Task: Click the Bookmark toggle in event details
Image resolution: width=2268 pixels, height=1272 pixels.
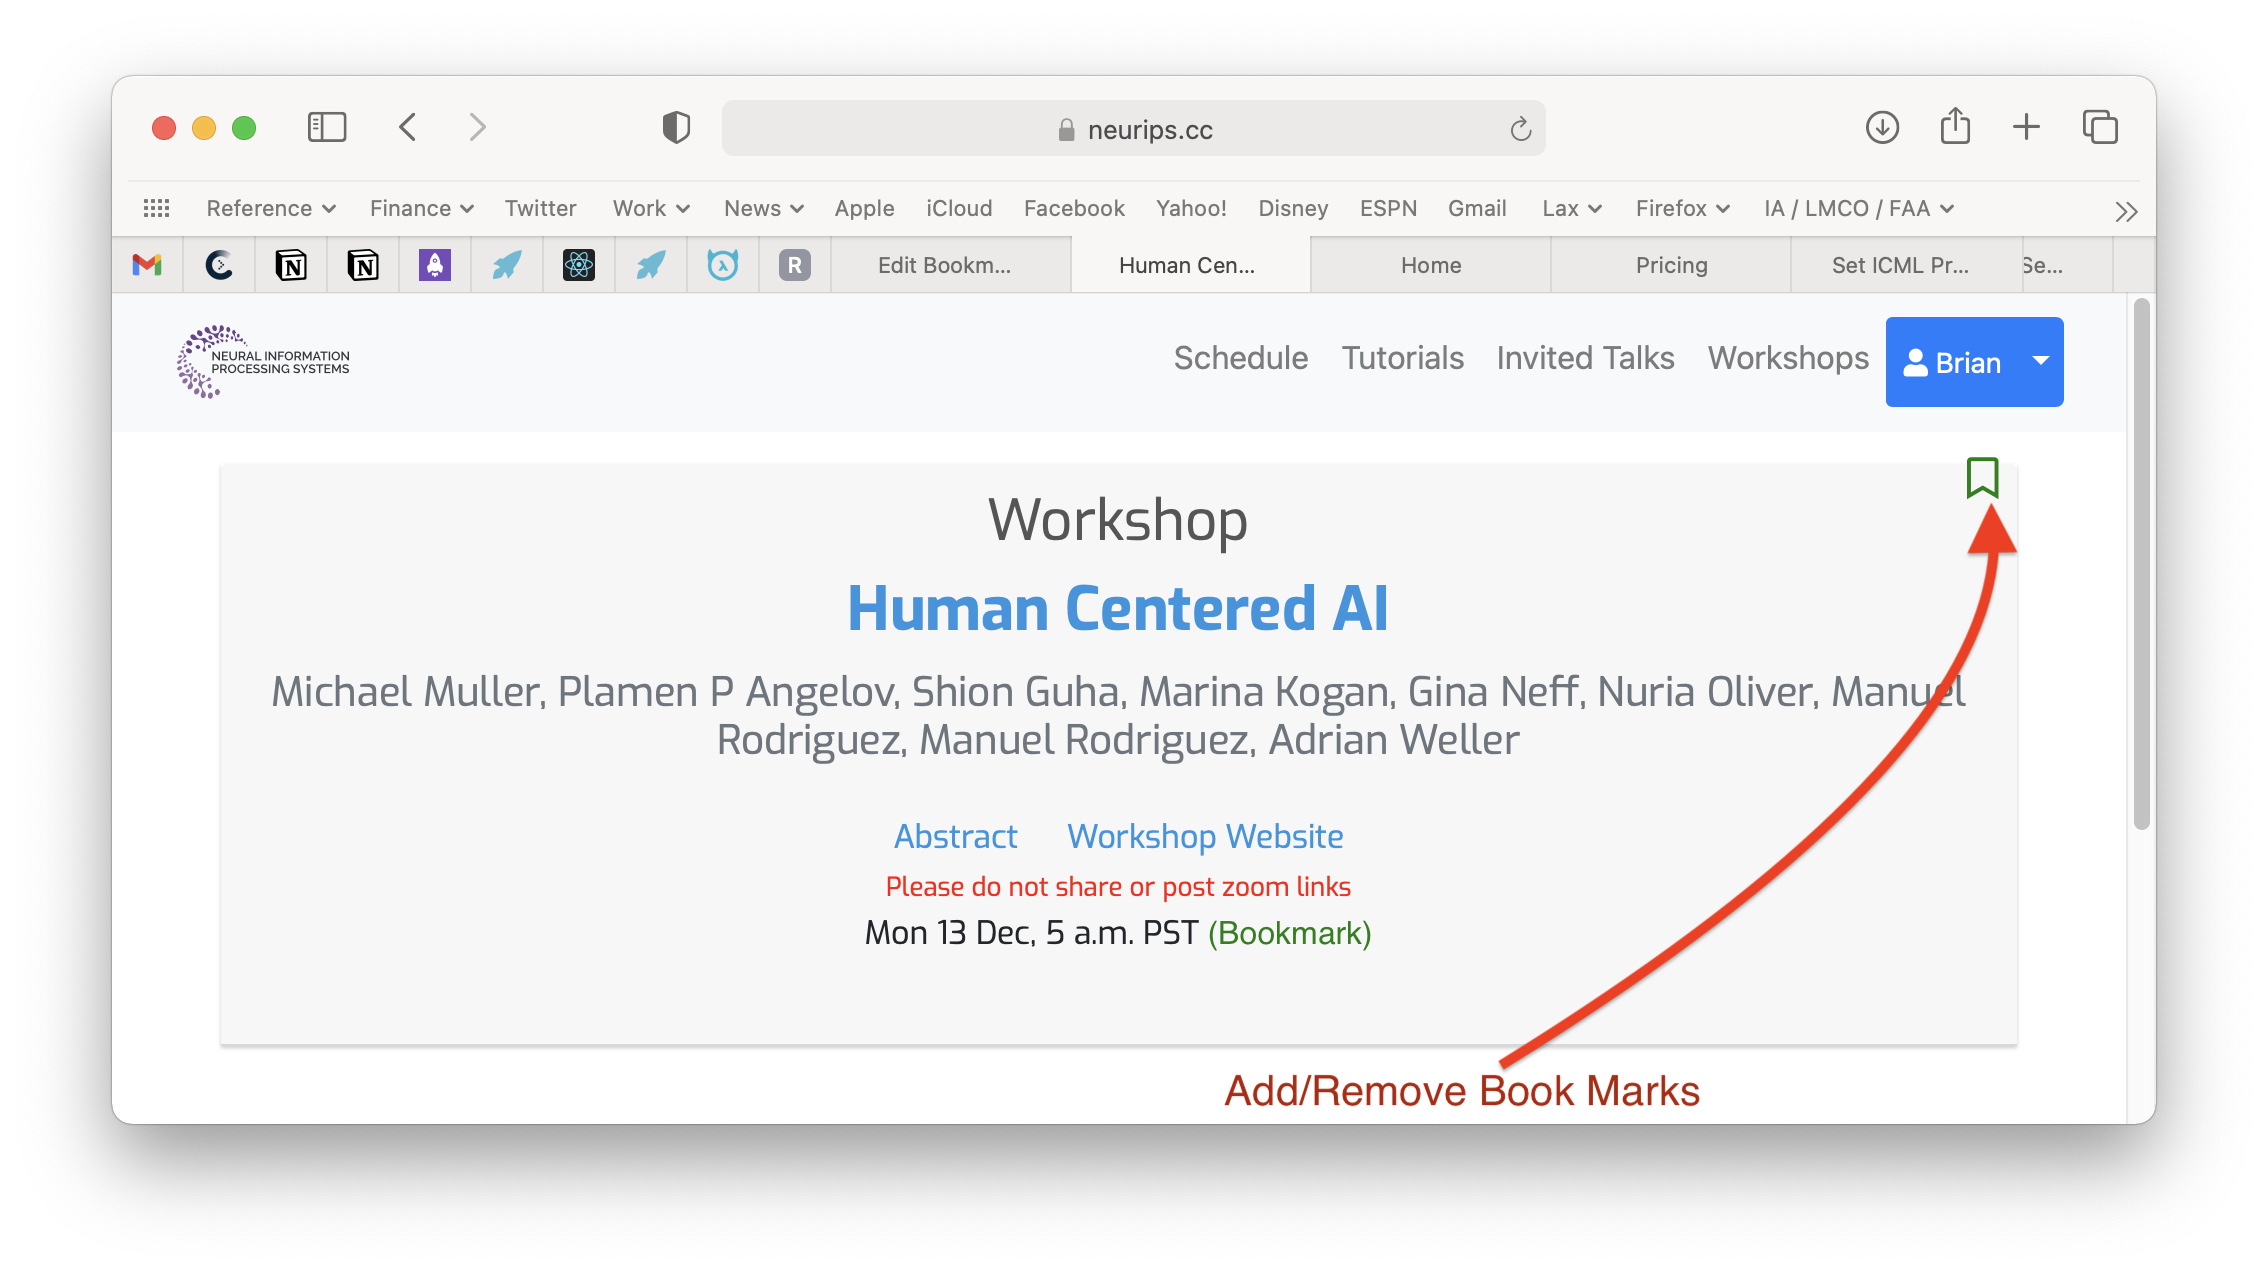Action: (1980, 476)
